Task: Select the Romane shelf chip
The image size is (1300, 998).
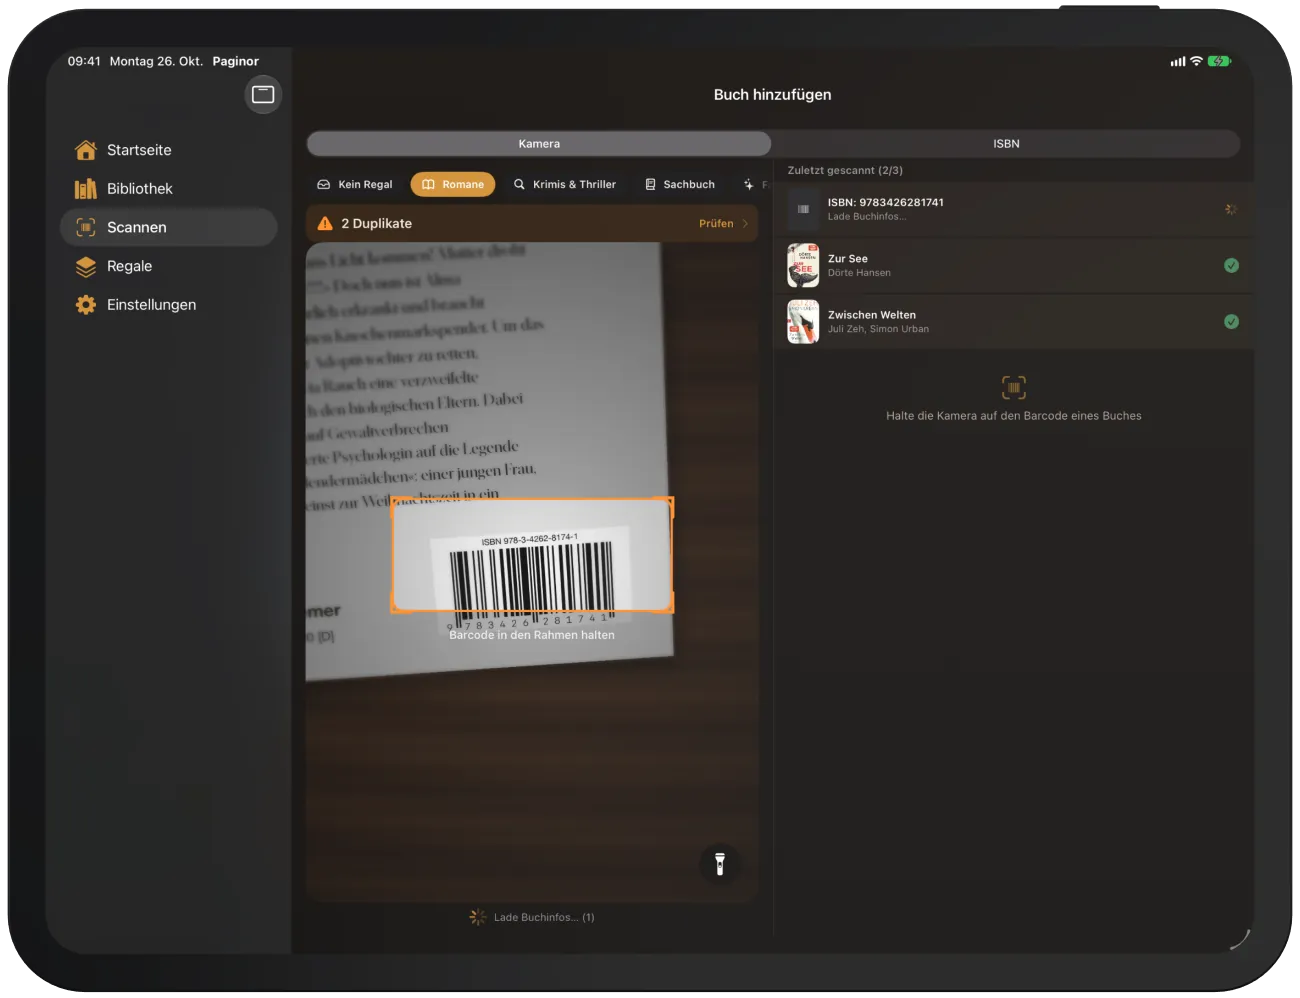Action: tap(453, 185)
